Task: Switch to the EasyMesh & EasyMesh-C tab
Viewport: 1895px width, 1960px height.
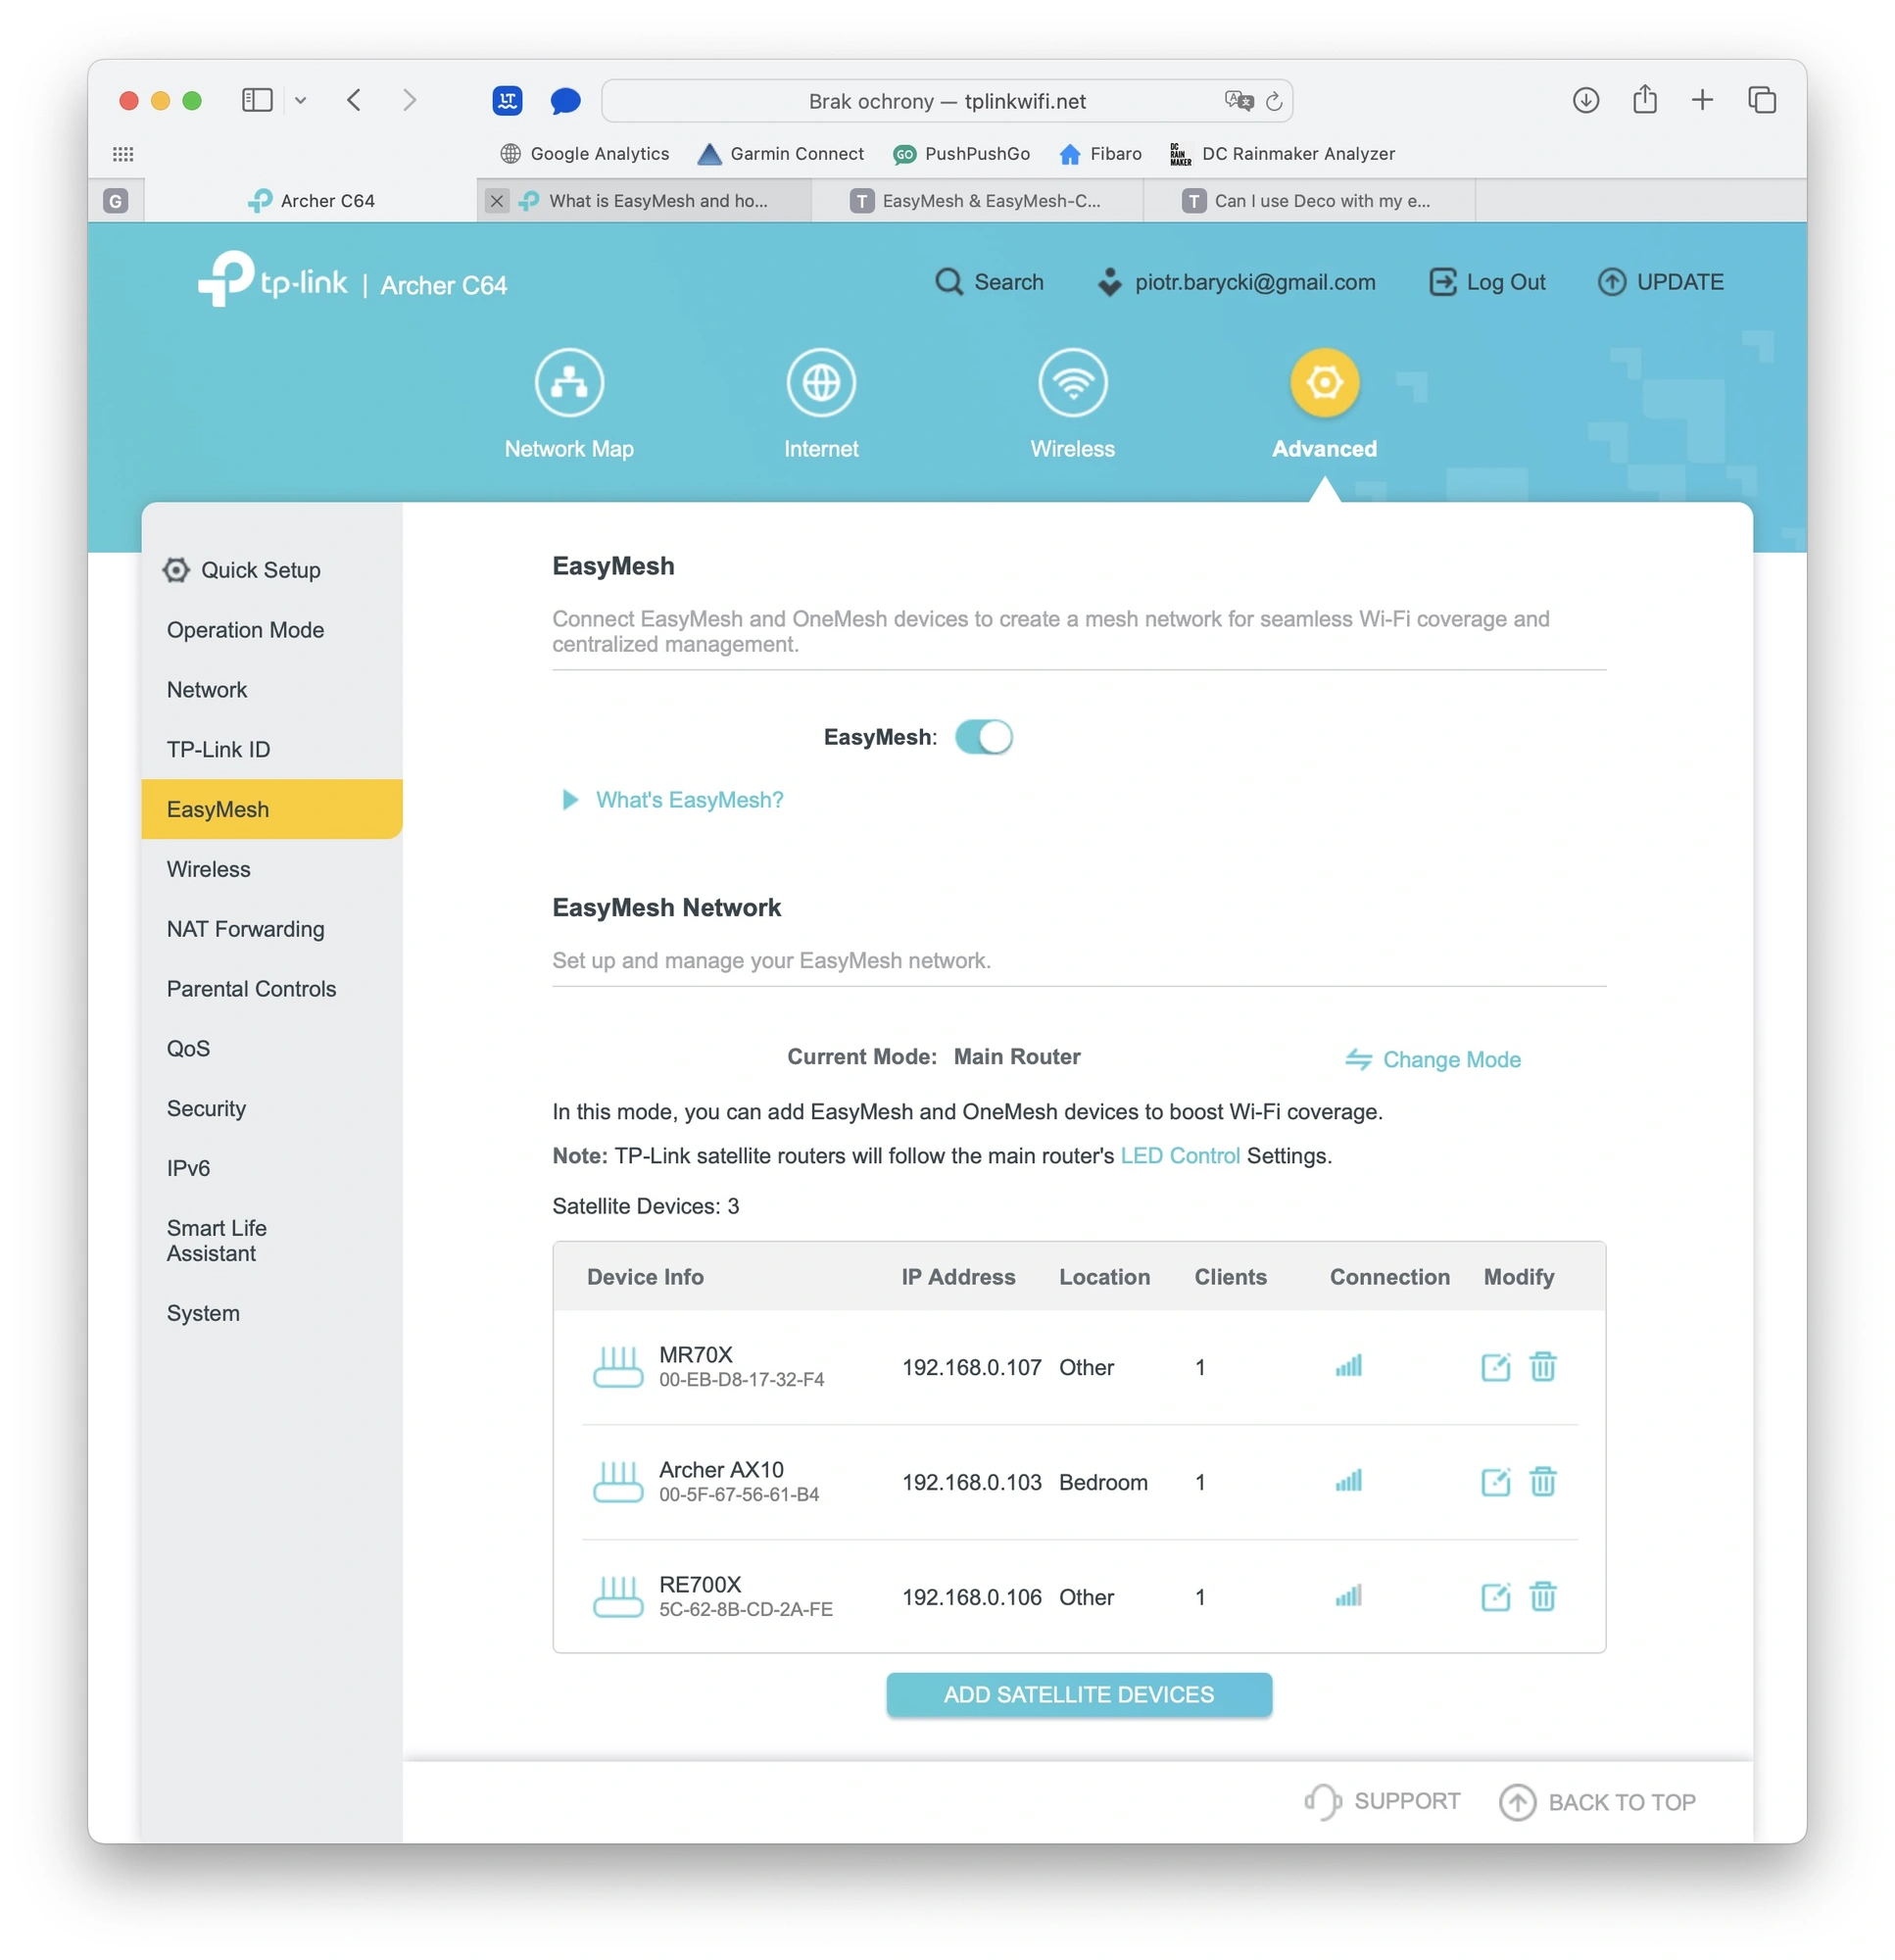Action: (977, 201)
